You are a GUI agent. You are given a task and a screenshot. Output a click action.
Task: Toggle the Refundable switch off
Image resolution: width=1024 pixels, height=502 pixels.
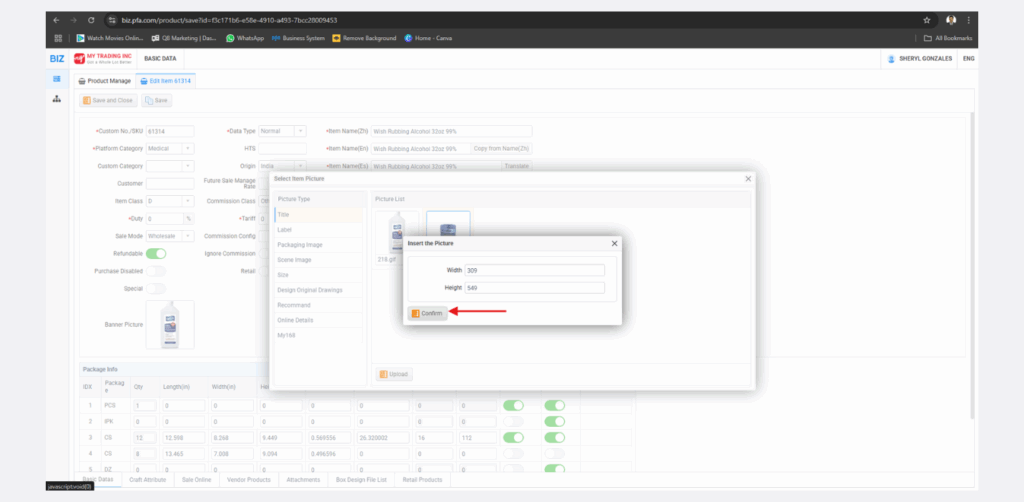[156, 253]
